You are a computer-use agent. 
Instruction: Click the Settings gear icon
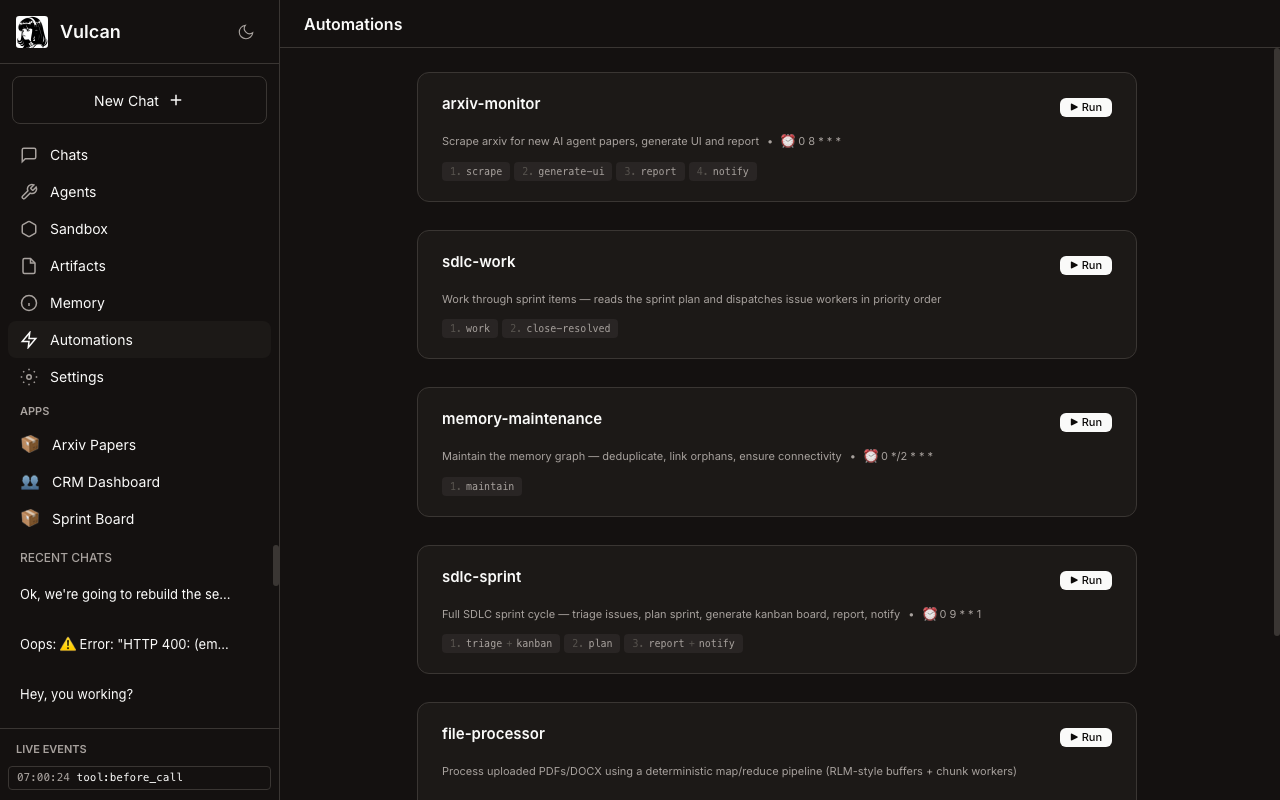pyautogui.click(x=29, y=377)
